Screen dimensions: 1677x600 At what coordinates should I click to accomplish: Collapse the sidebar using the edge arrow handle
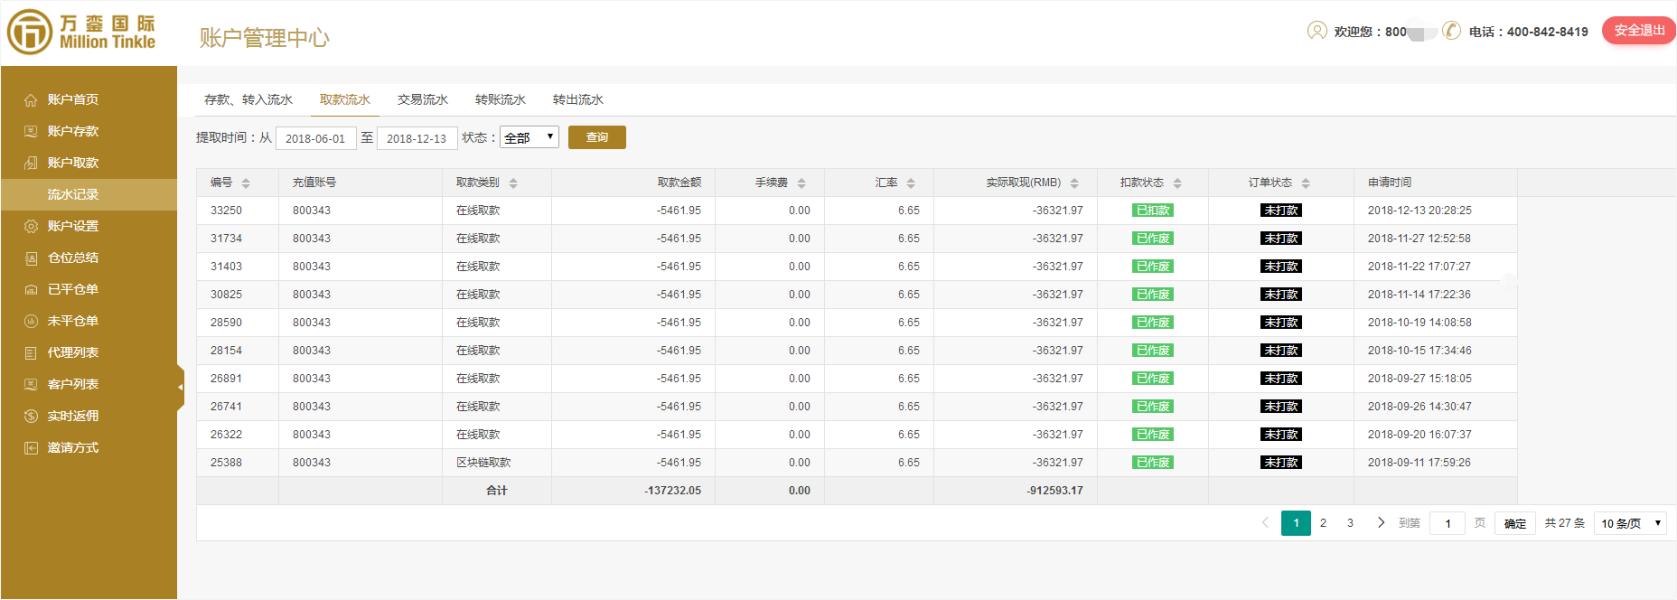(x=181, y=387)
